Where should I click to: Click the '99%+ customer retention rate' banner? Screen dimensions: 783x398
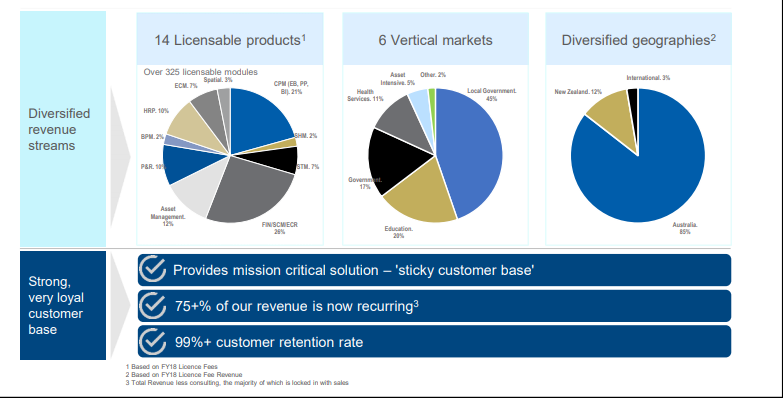coord(434,342)
